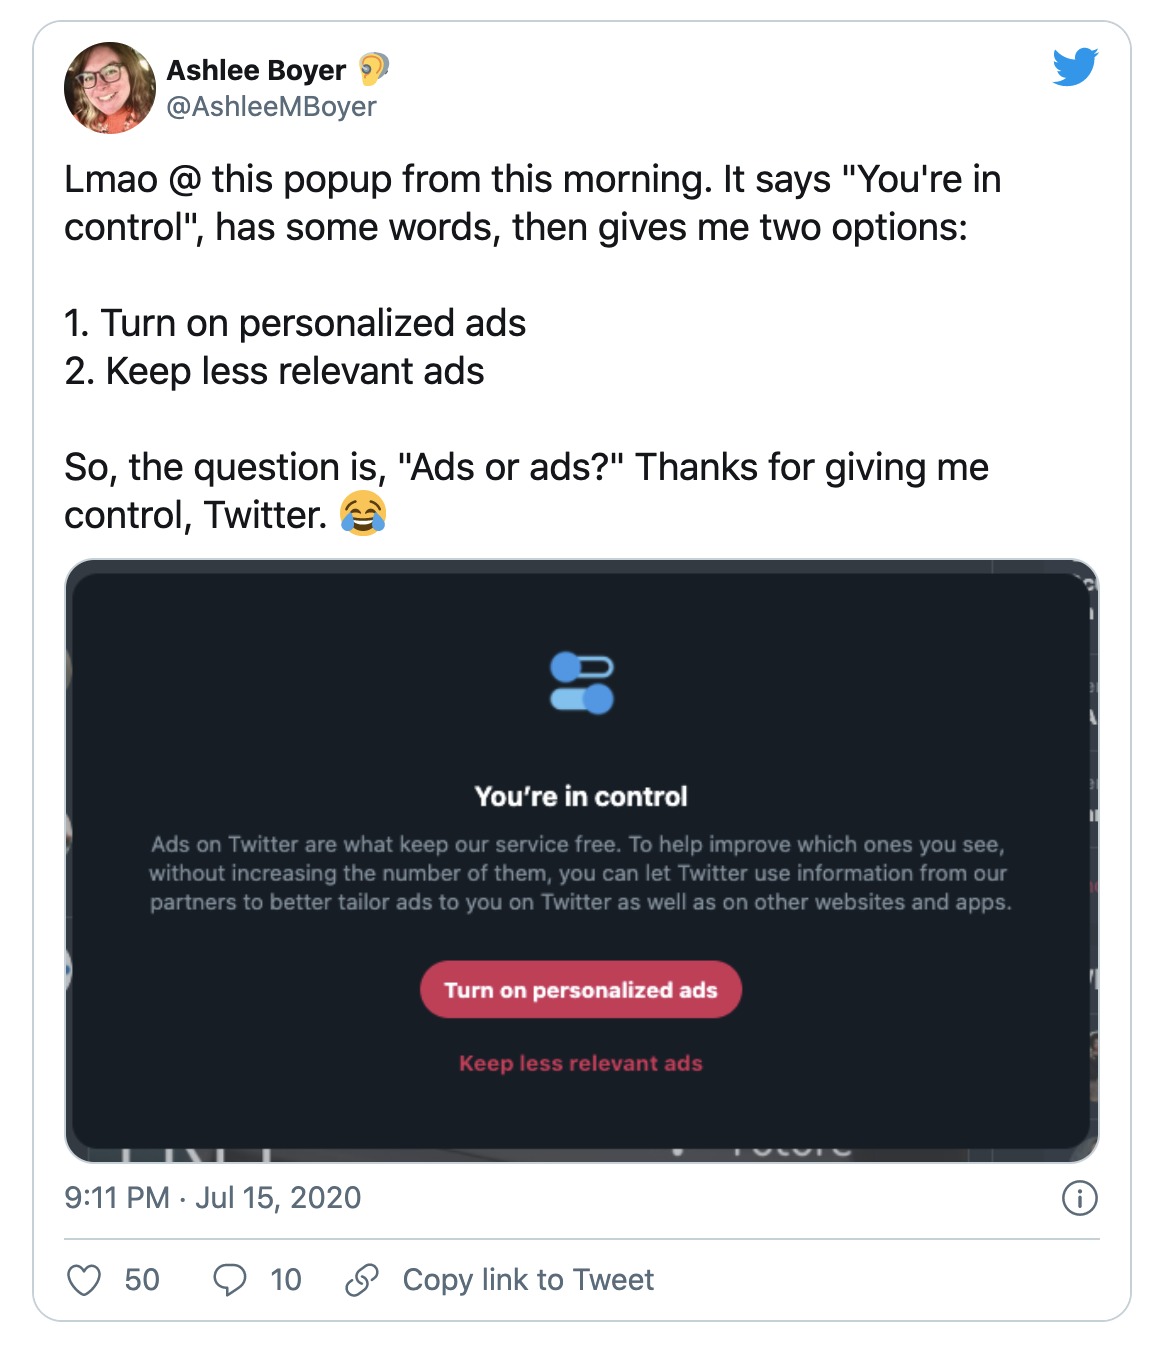The height and width of the screenshot is (1348, 1160).
Task: Click the 9:11 PM Jul 15, 2020 timestamp
Action: (x=213, y=1198)
